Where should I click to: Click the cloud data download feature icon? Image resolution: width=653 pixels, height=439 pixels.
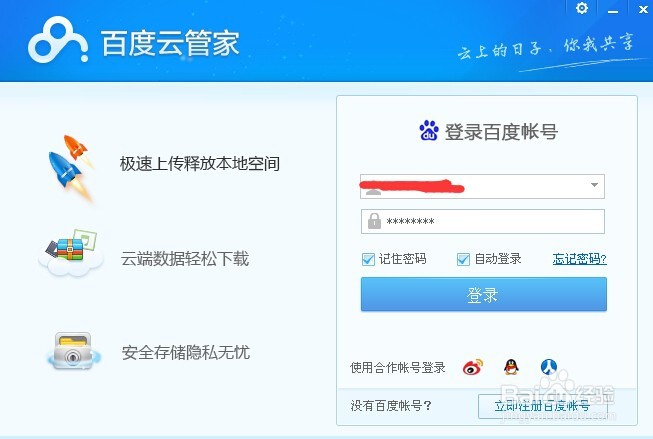click(x=71, y=253)
